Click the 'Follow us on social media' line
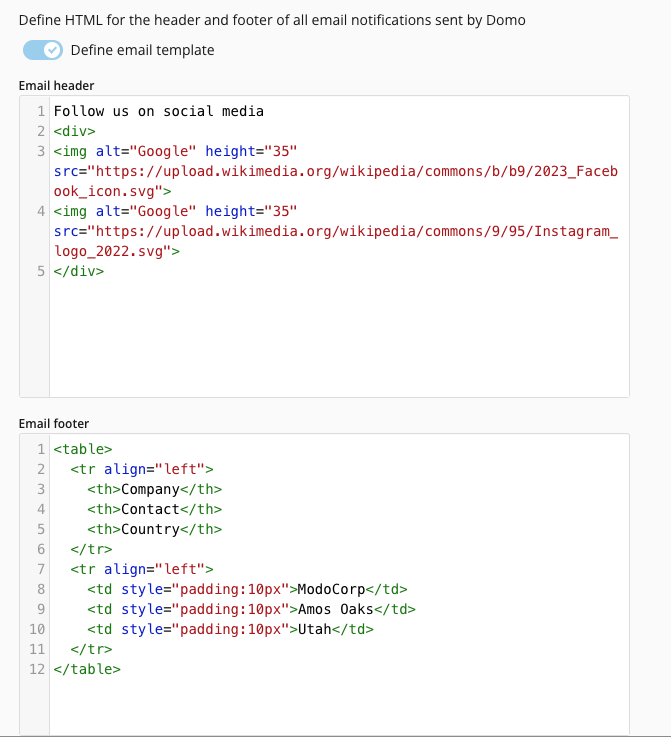 coord(159,111)
